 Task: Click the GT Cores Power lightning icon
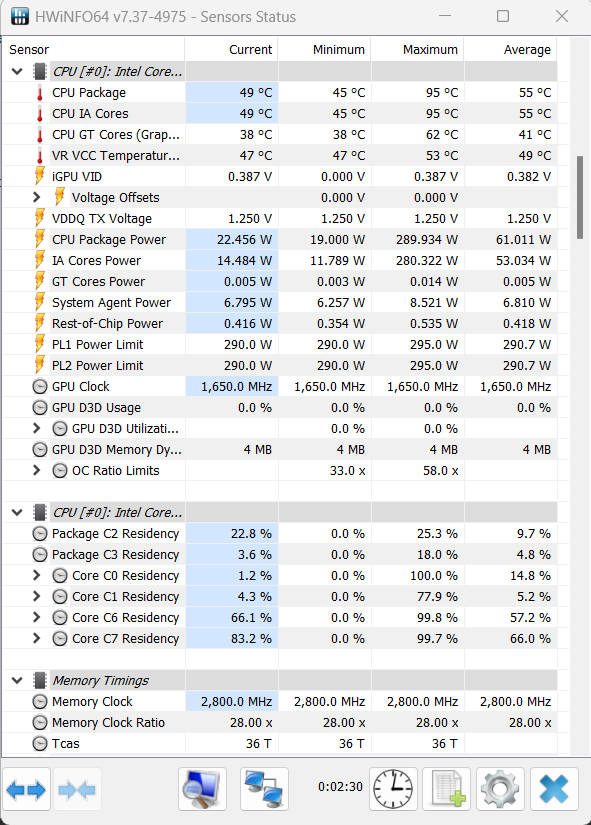pos(39,281)
